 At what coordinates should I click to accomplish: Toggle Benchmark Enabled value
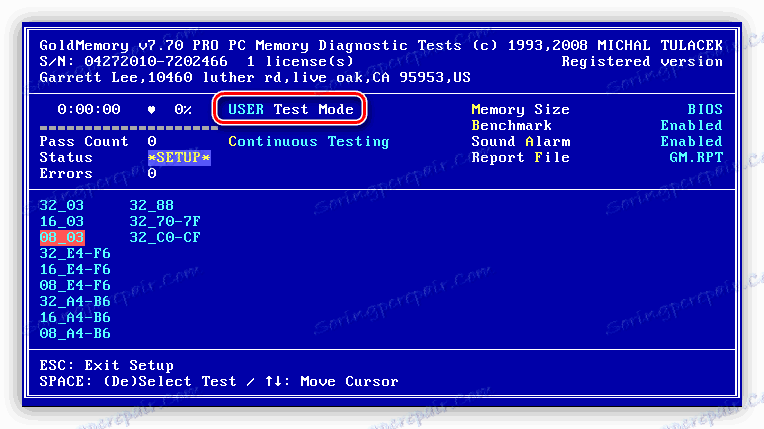[x=691, y=125]
